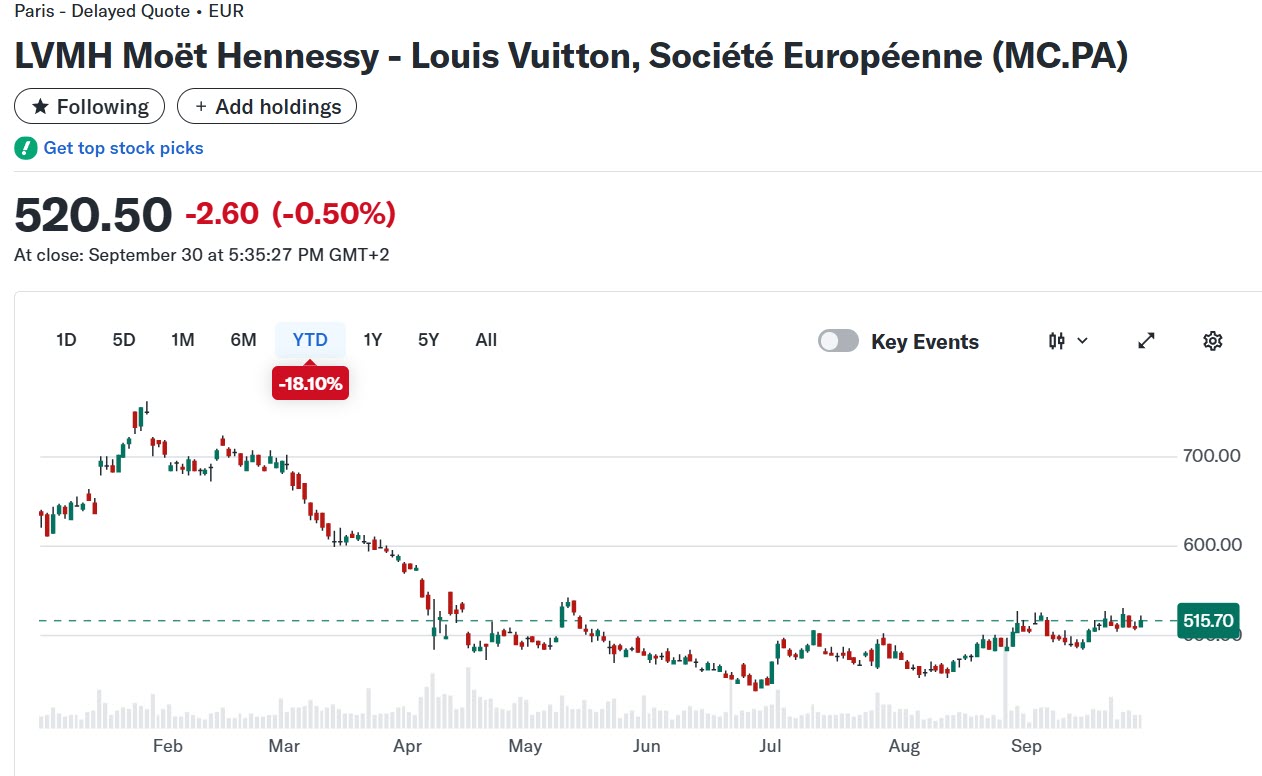The image size is (1262, 776).
Task: Switch to 1M time range
Action: (x=183, y=340)
